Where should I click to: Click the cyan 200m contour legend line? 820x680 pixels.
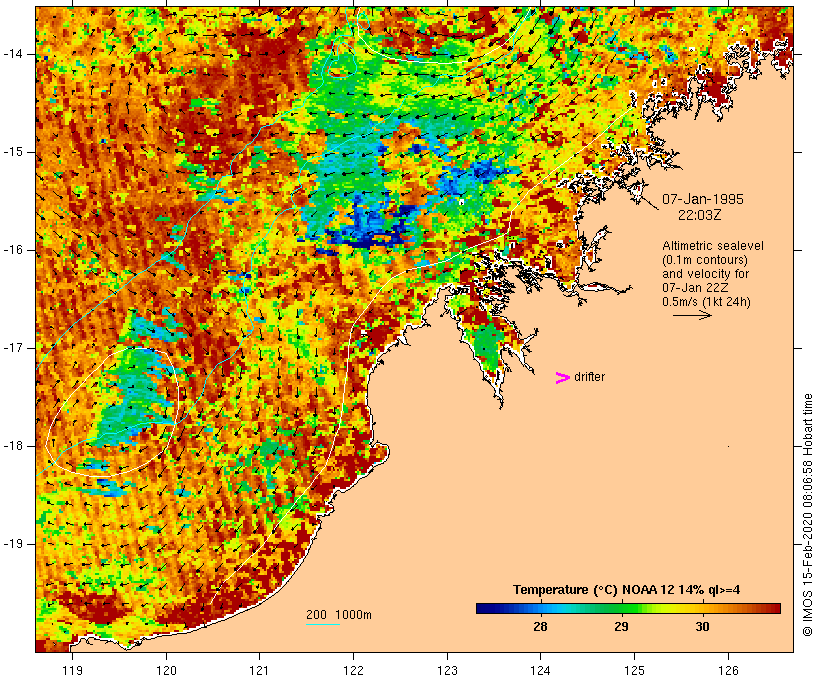(x=323, y=624)
